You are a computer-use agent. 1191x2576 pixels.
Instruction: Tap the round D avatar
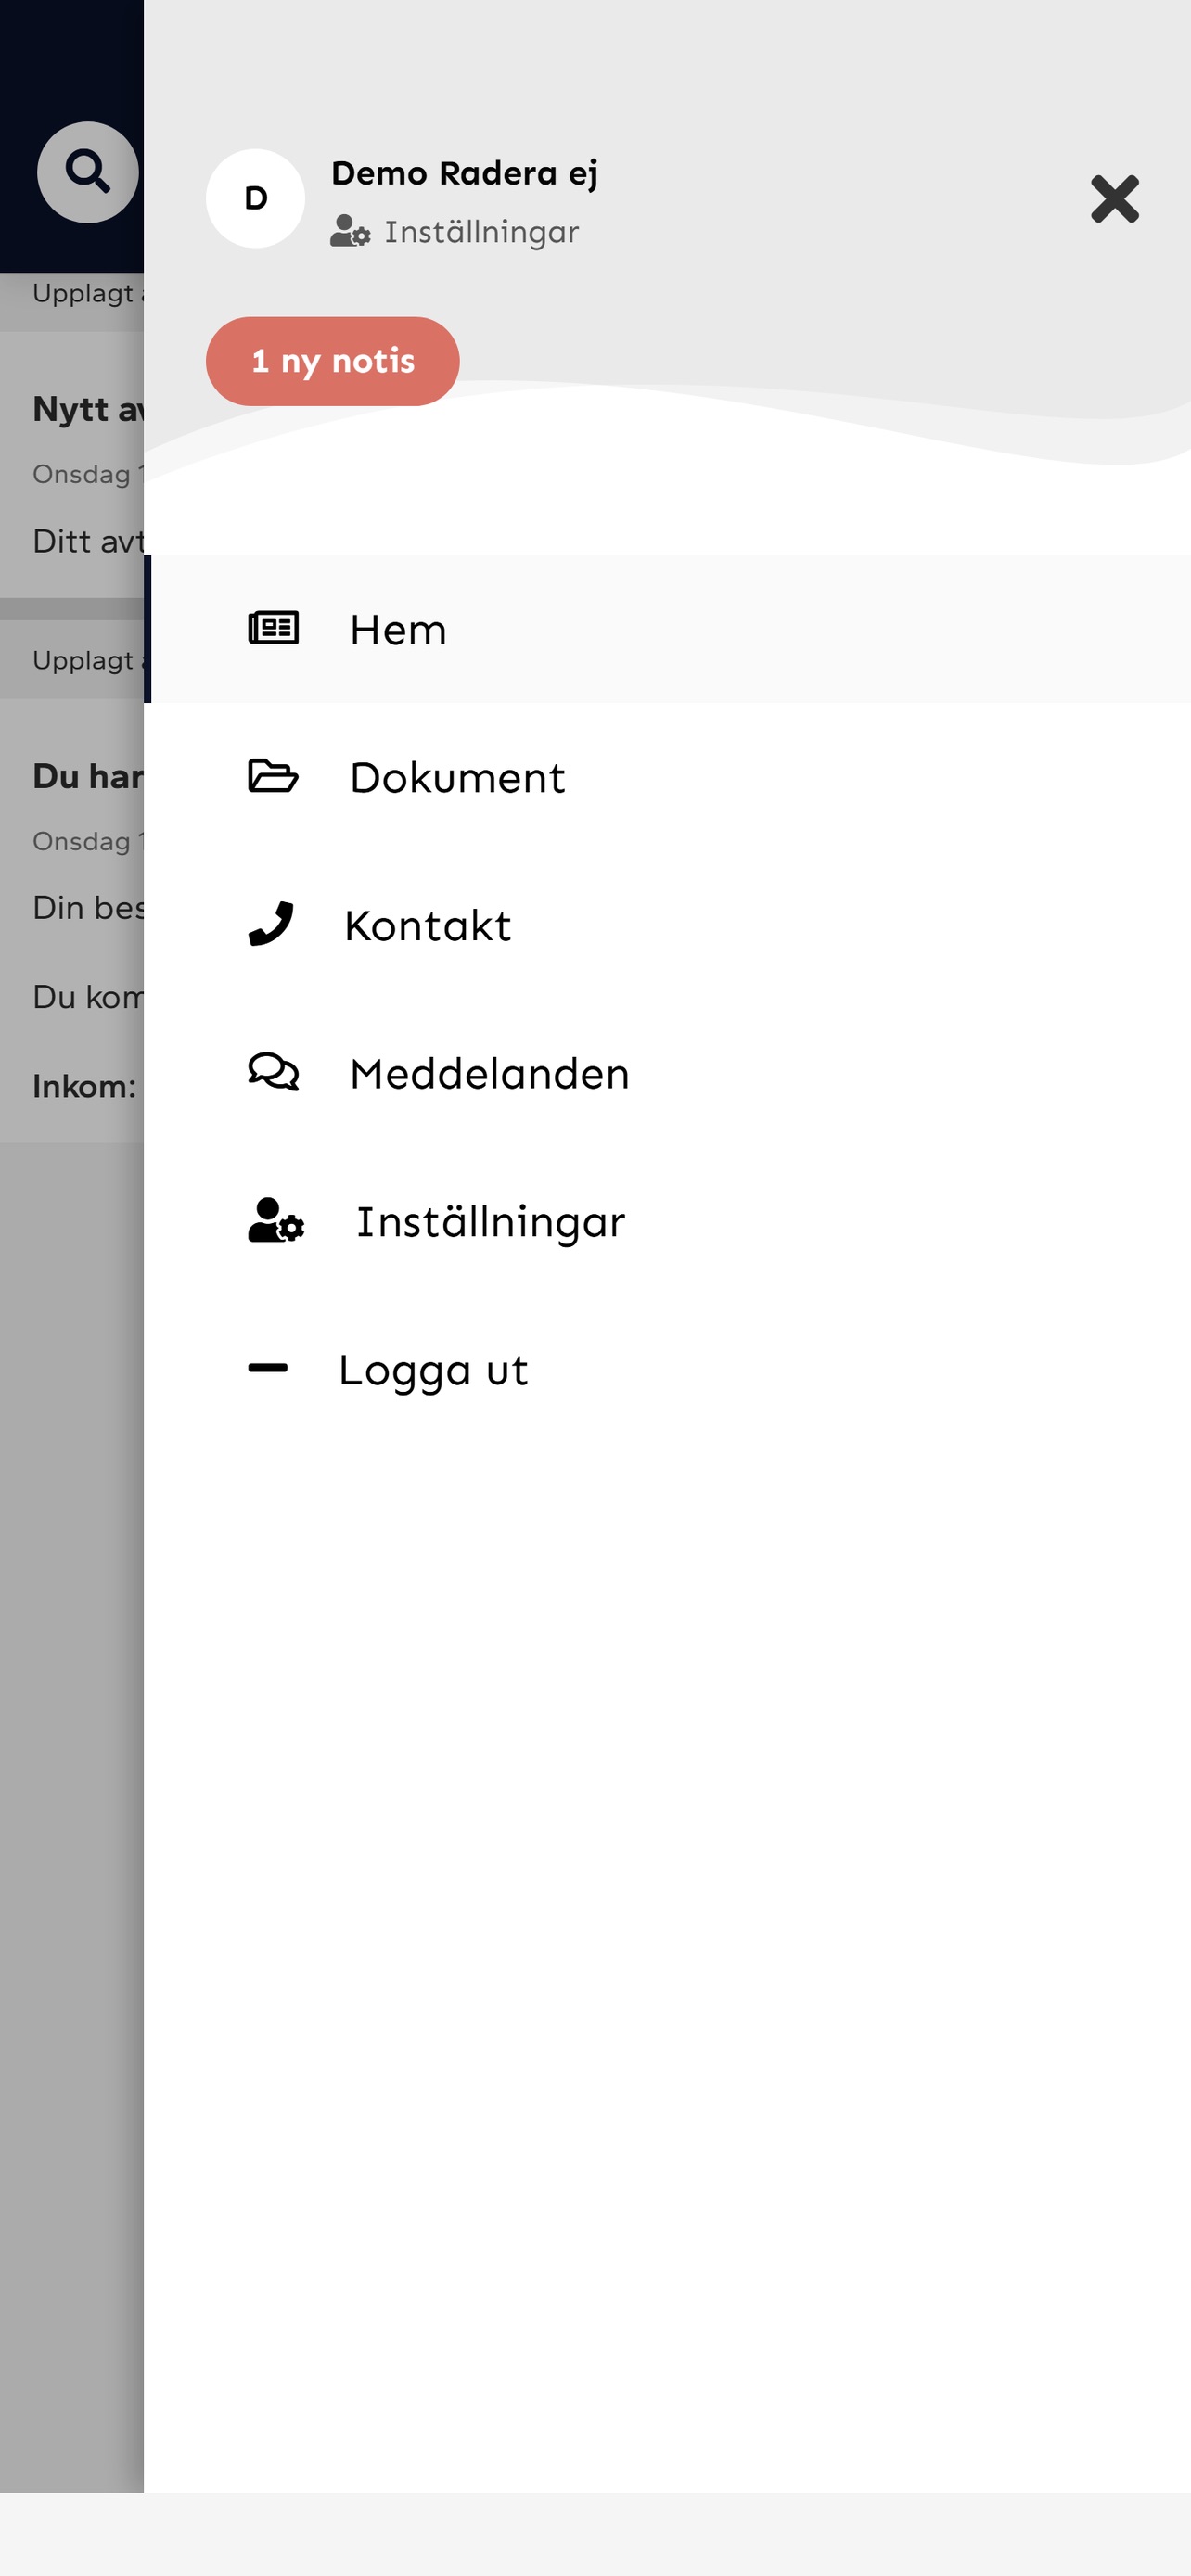[255, 198]
